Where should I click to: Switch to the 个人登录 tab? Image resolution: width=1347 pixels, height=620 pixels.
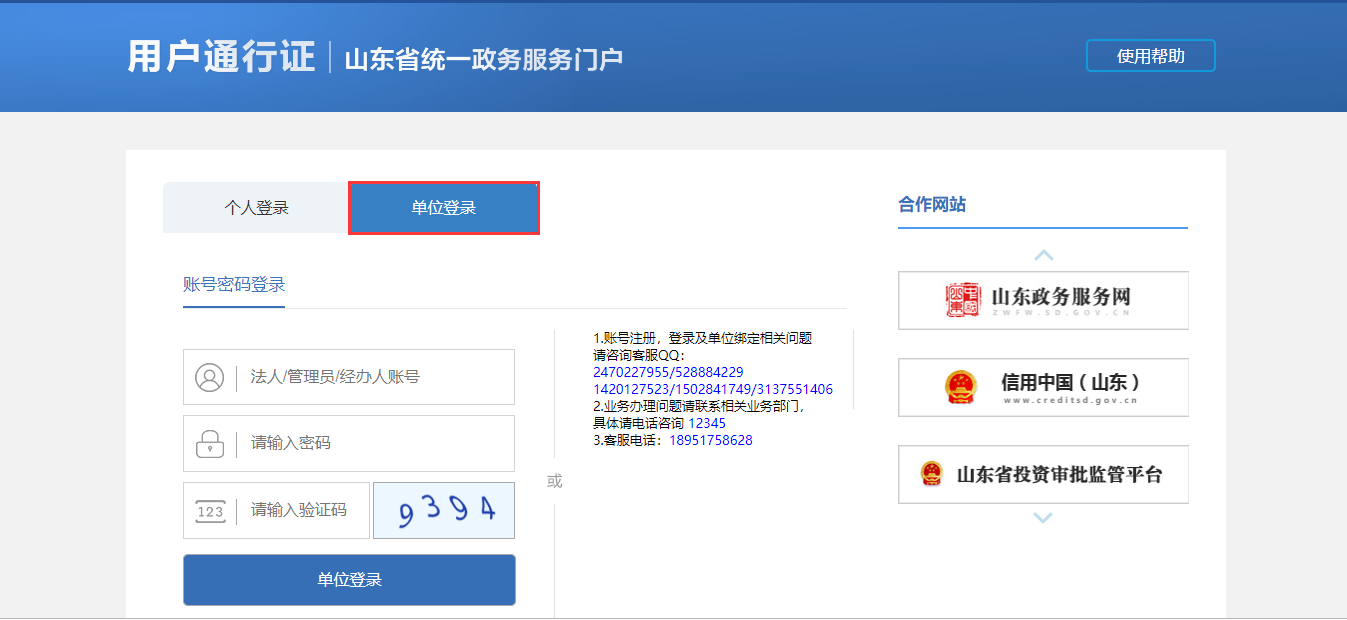point(256,208)
